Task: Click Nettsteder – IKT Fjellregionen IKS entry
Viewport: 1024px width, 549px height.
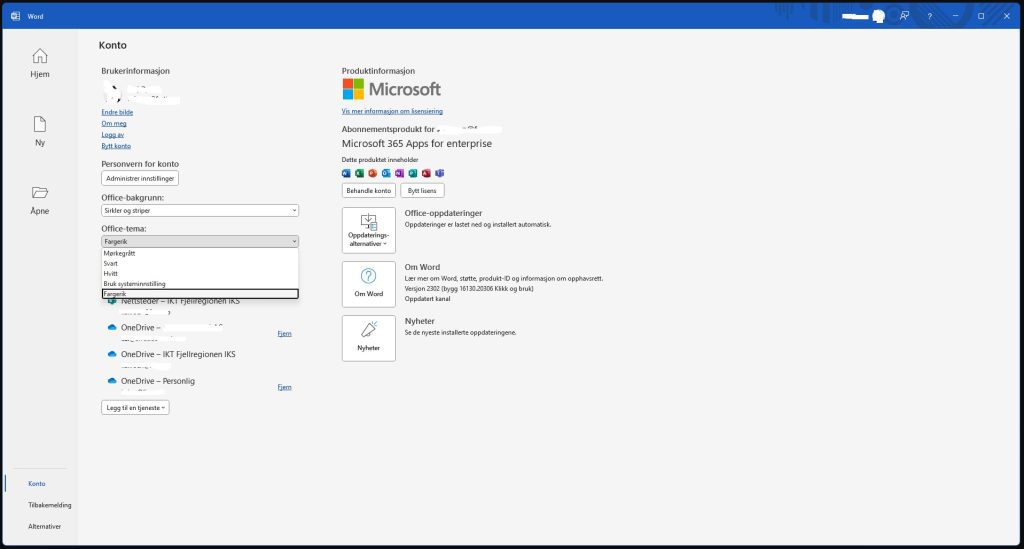Action: [180, 301]
